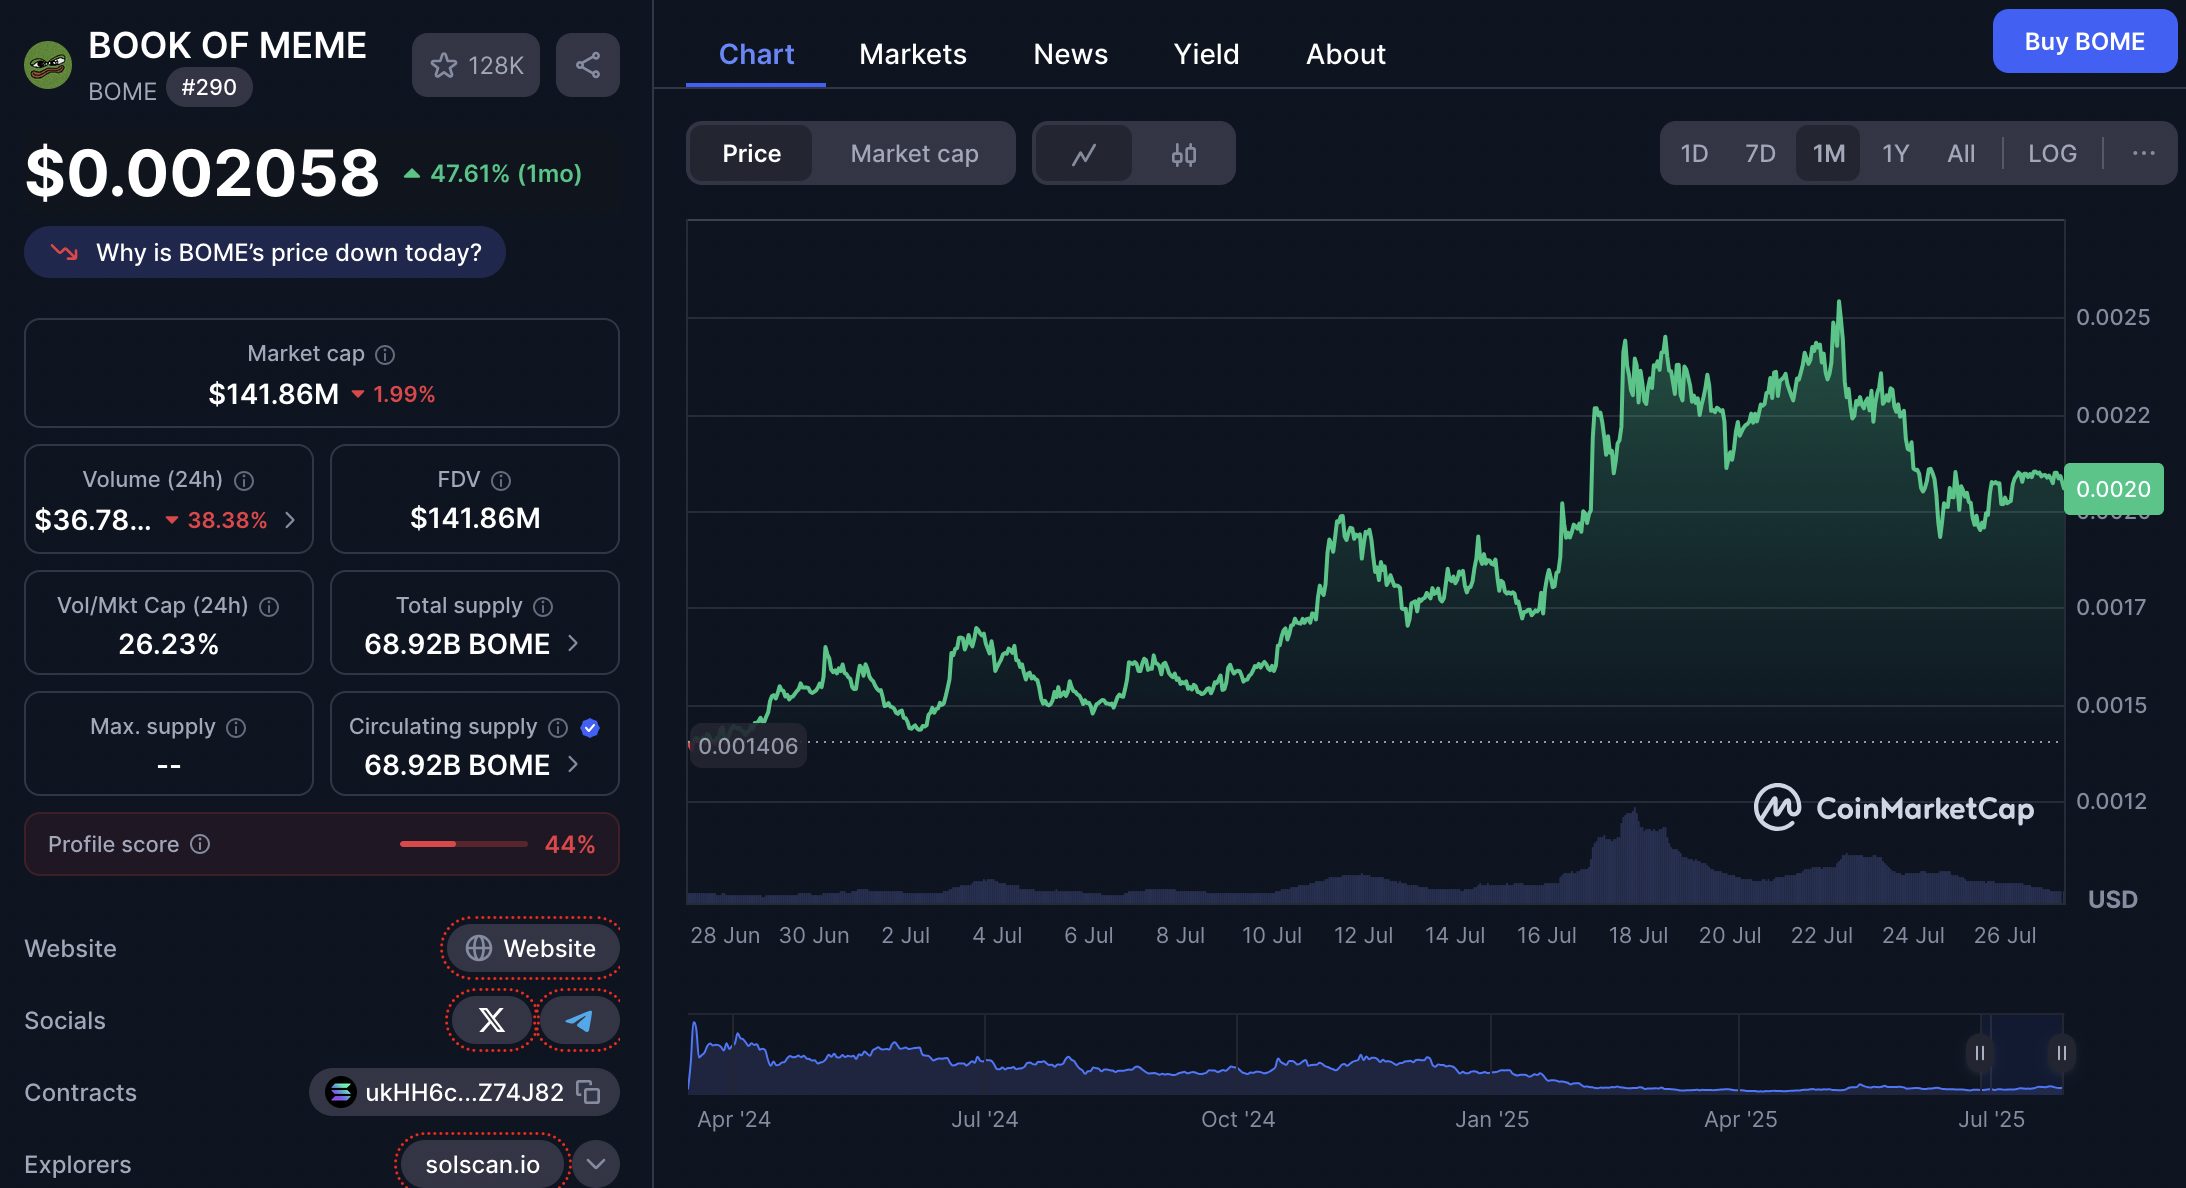Expand Volume (24h) details chevron
This screenshot has width=2186, height=1188.
point(290,520)
